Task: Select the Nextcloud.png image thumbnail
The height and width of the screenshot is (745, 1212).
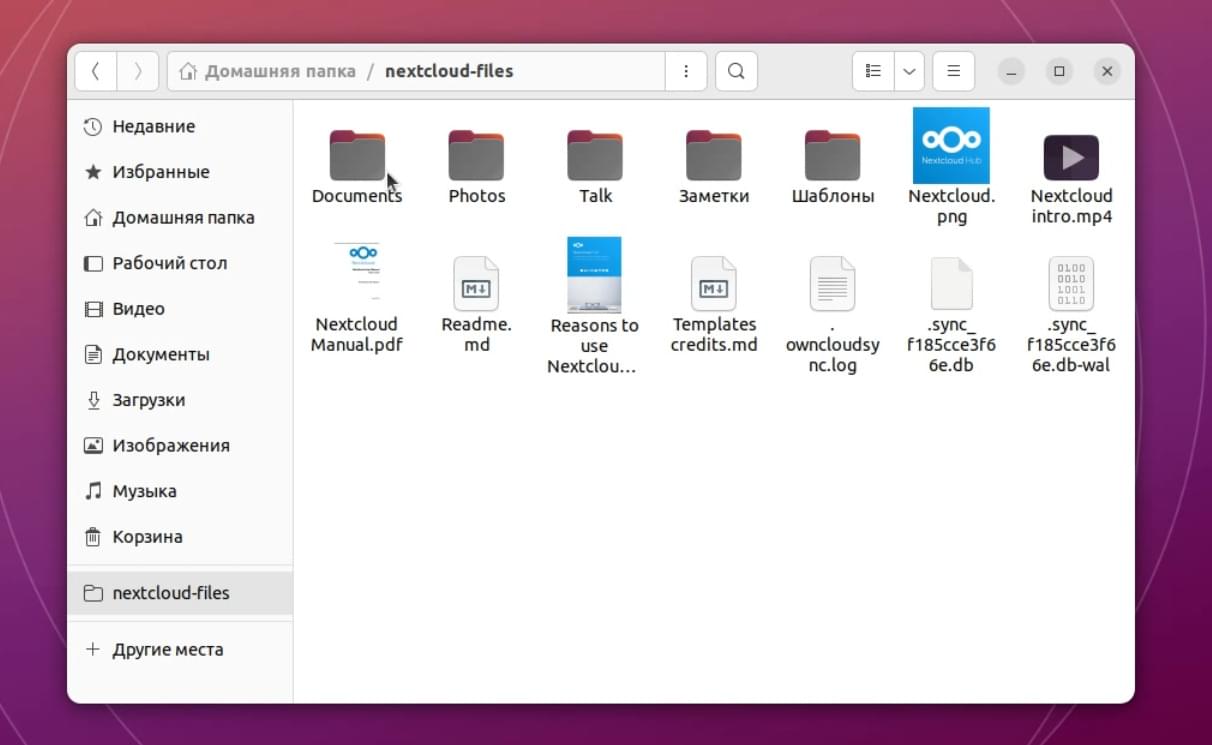Action: (x=951, y=146)
